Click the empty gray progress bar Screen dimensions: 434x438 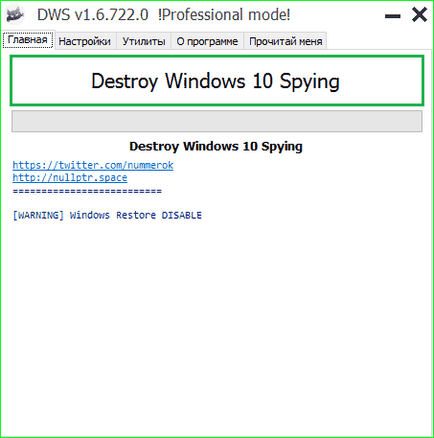click(x=217, y=121)
